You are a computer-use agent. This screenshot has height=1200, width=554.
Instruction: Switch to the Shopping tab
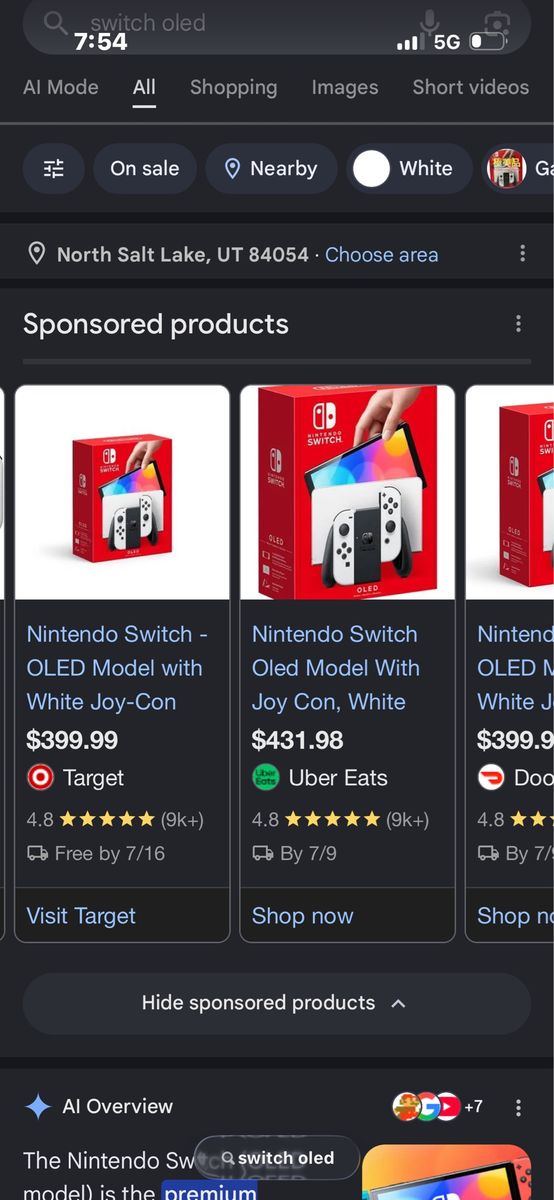click(233, 87)
